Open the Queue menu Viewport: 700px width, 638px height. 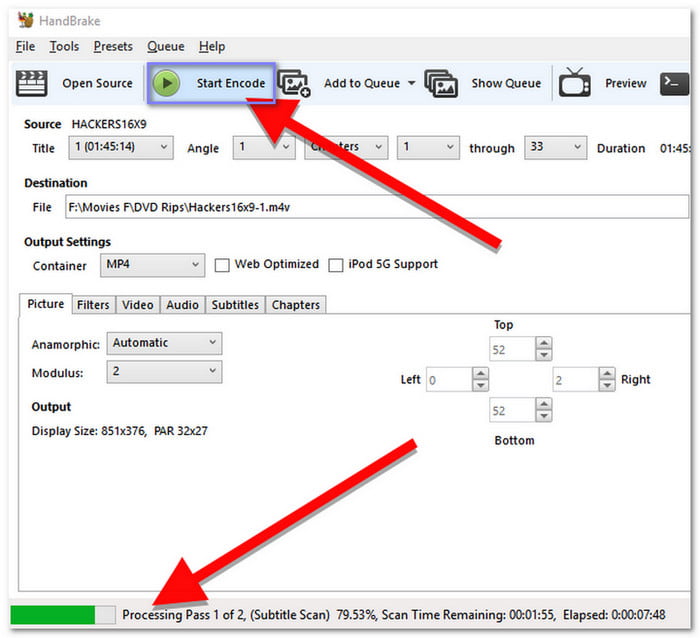[166, 46]
